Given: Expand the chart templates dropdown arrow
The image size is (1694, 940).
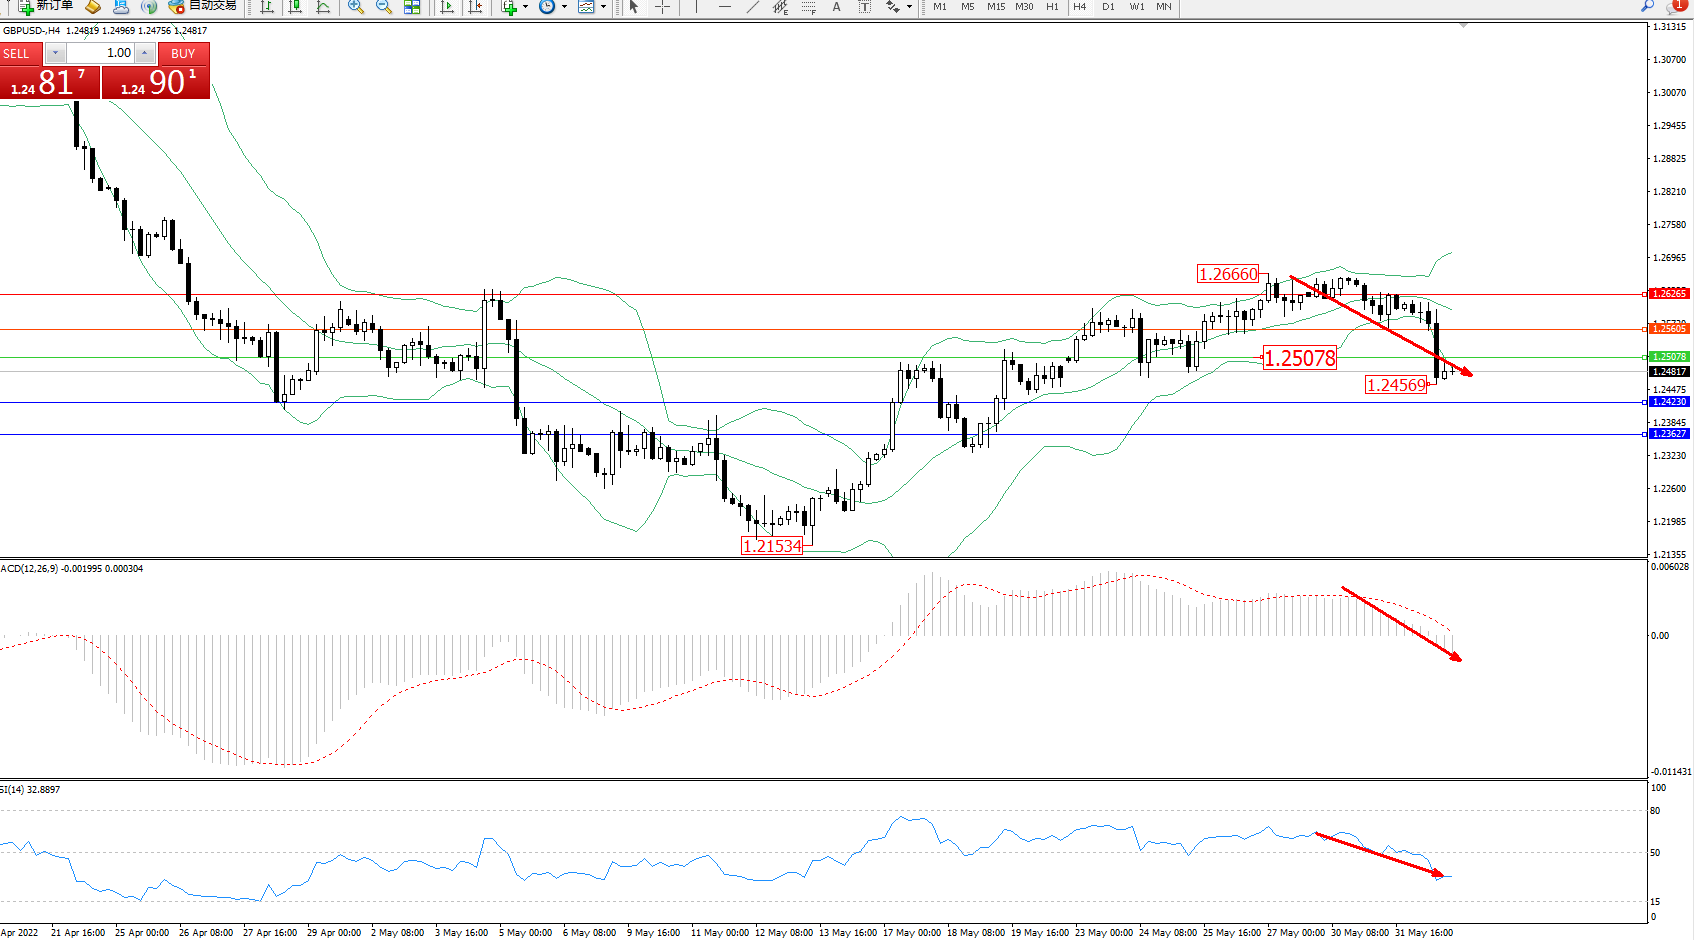Looking at the screenshot, I should pyautogui.click(x=603, y=7).
